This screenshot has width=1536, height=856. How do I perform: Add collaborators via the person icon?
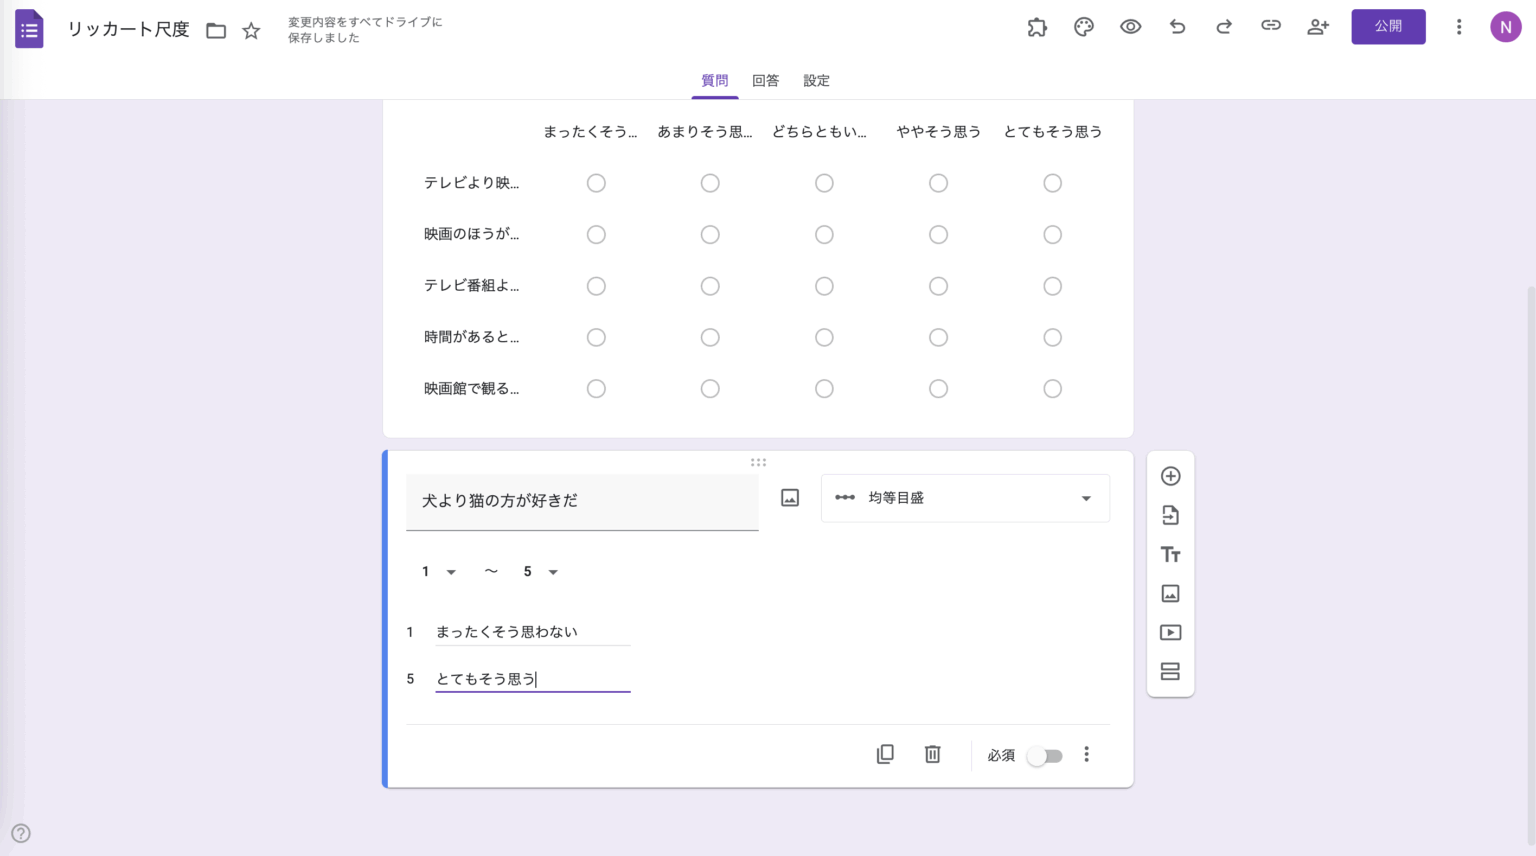point(1317,27)
